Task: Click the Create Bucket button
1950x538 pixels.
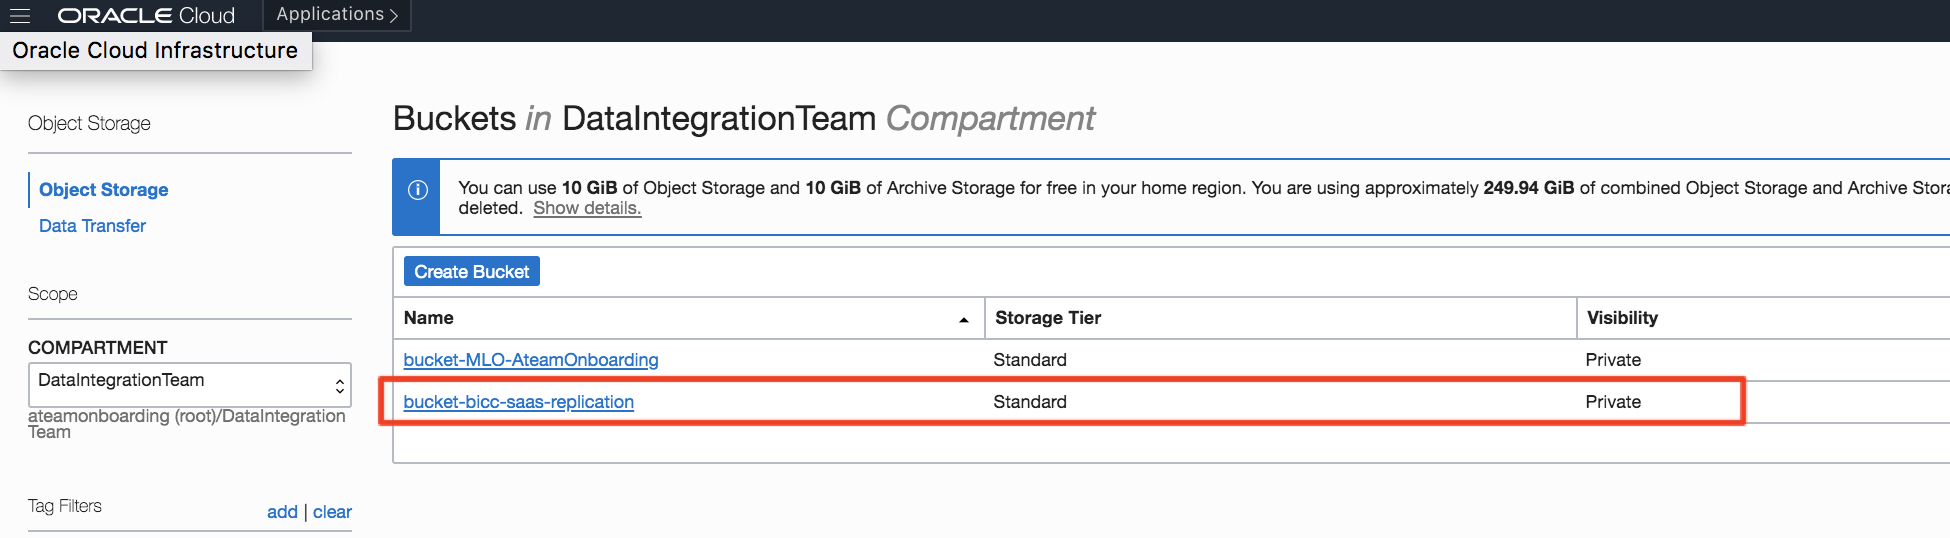Action: point(471,271)
